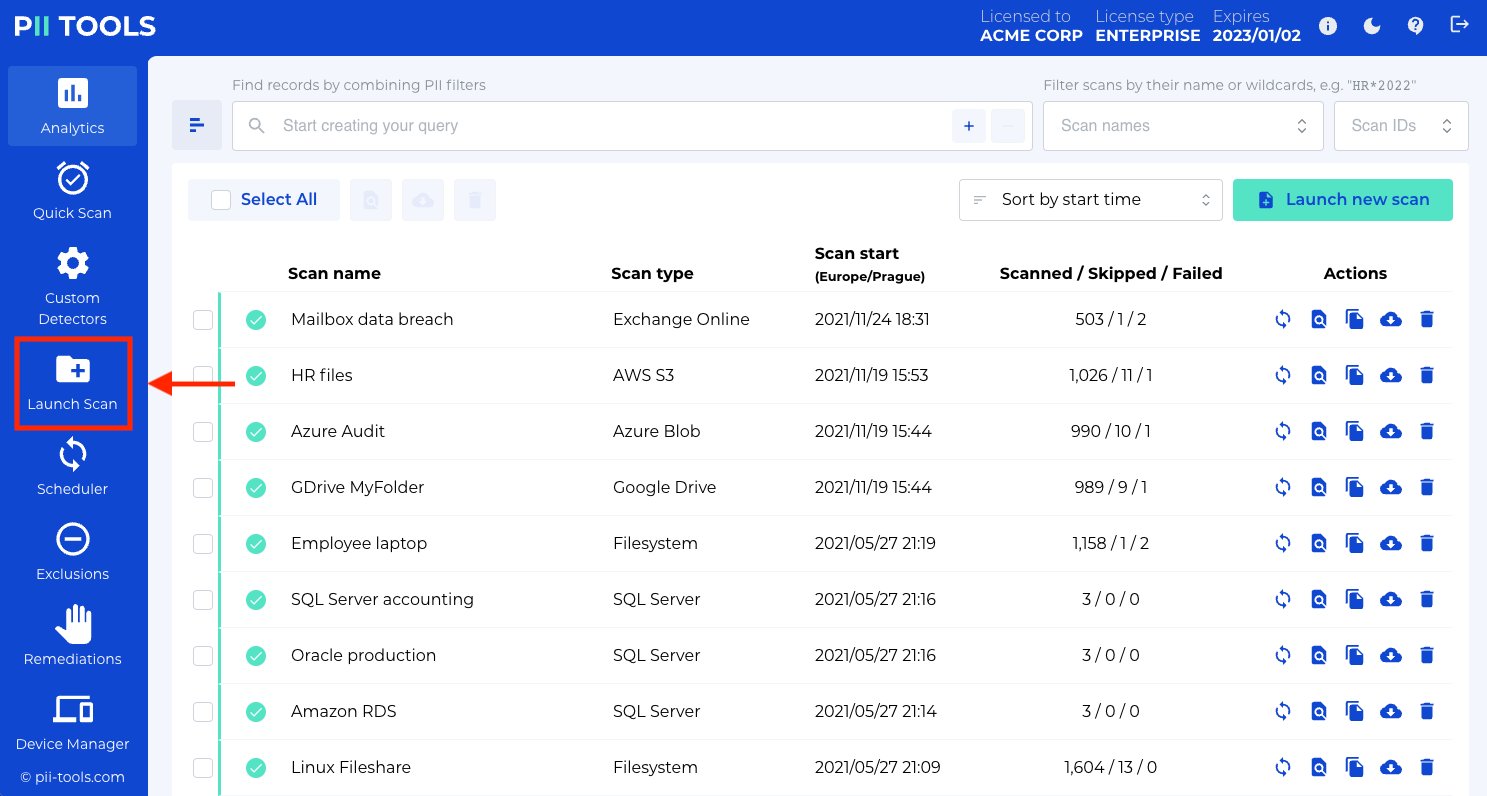Download results for the HR files scan
The width and height of the screenshot is (1487, 796).
[x=1391, y=375]
